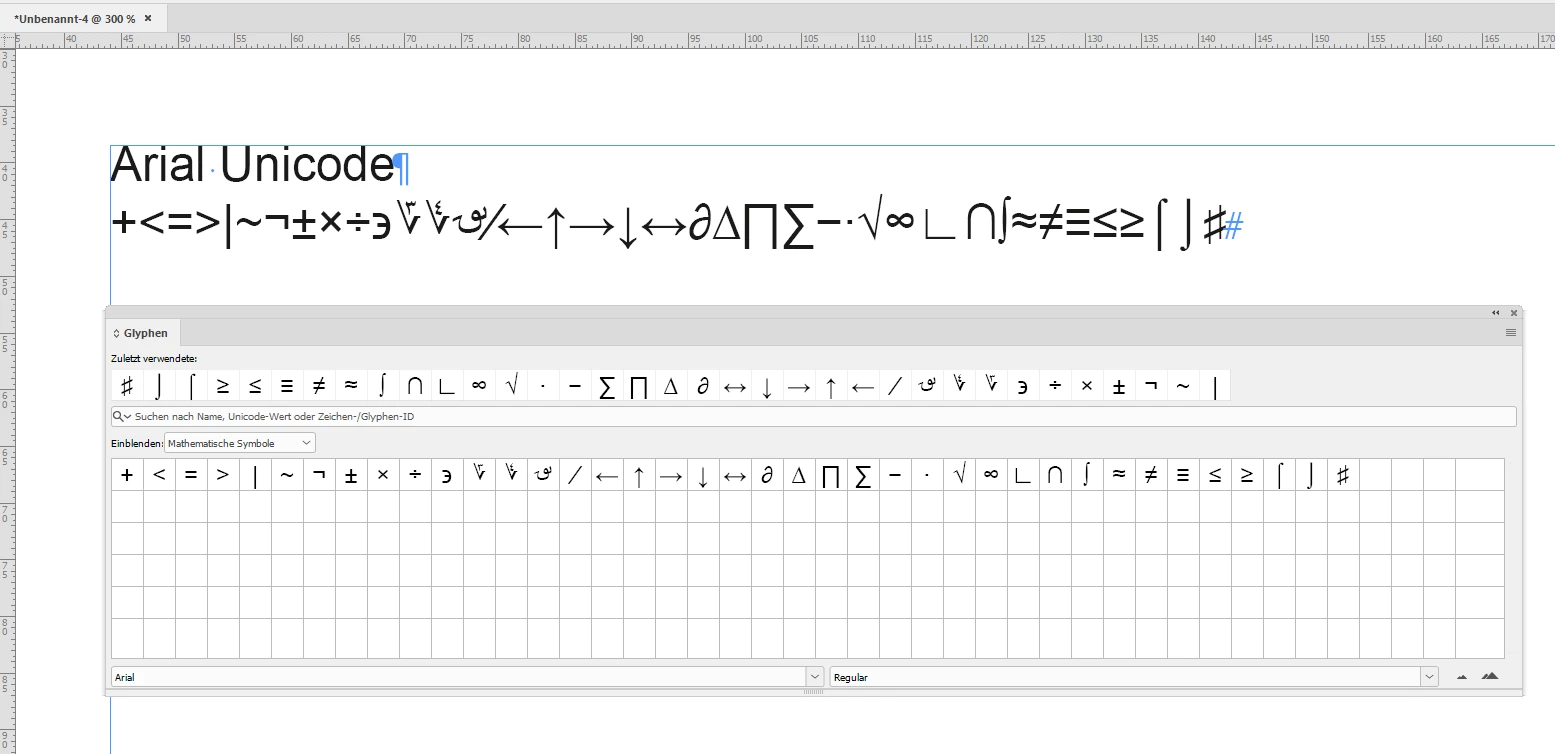Pick up arrow ↑ in main grid
1555x754 pixels.
[x=639, y=475]
